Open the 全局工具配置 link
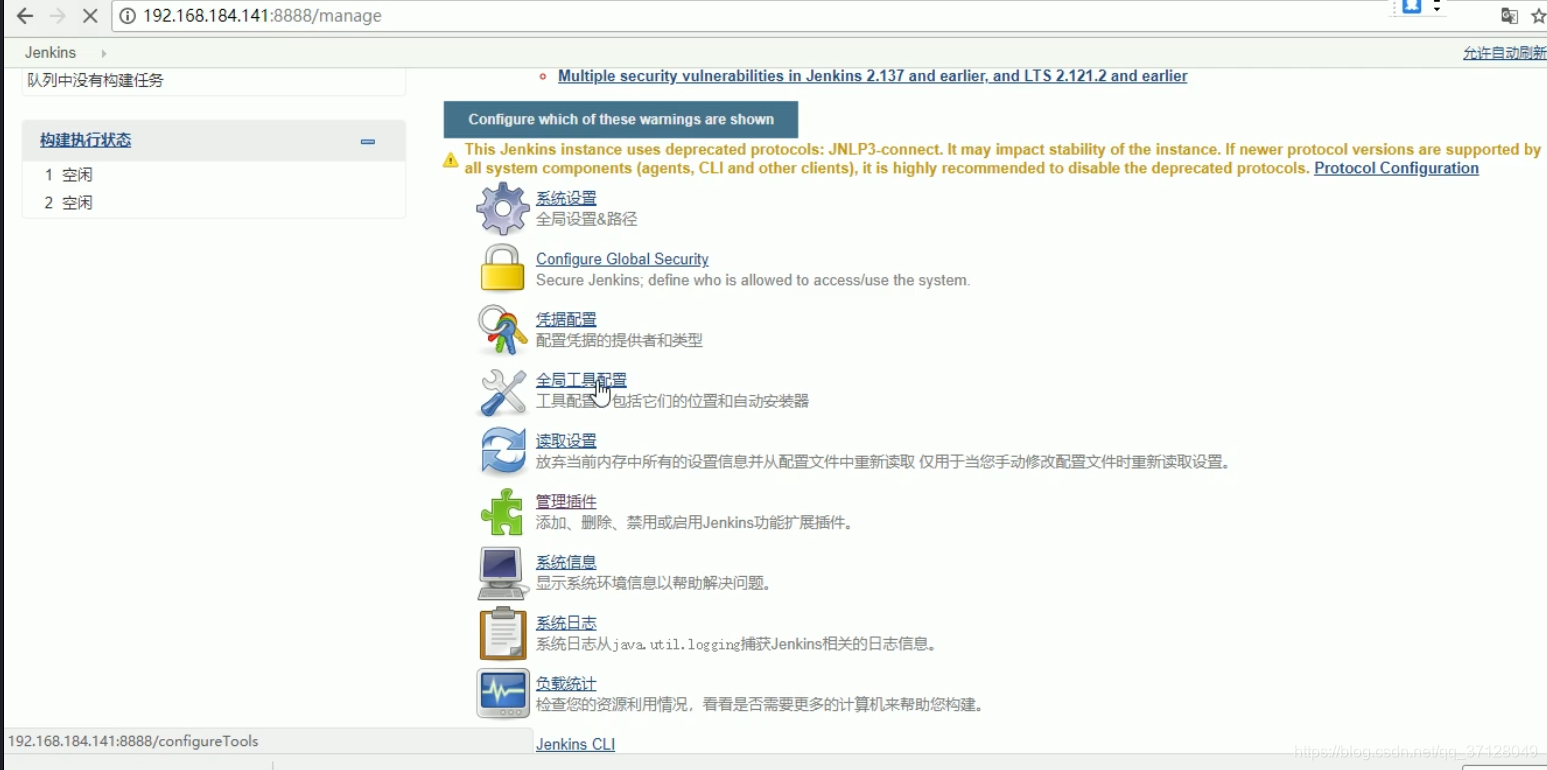Screen dimensions: 1547x770 point(581,380)
